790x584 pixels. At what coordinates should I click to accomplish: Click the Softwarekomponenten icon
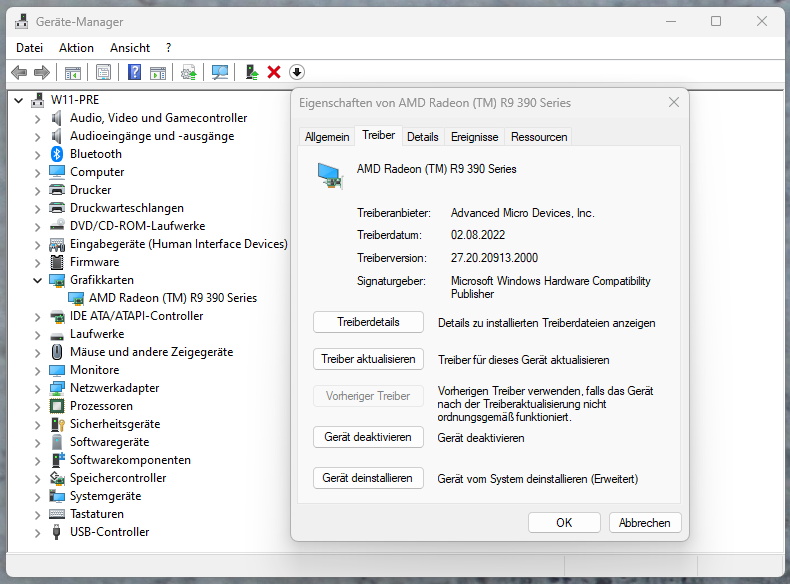point(58,460)
